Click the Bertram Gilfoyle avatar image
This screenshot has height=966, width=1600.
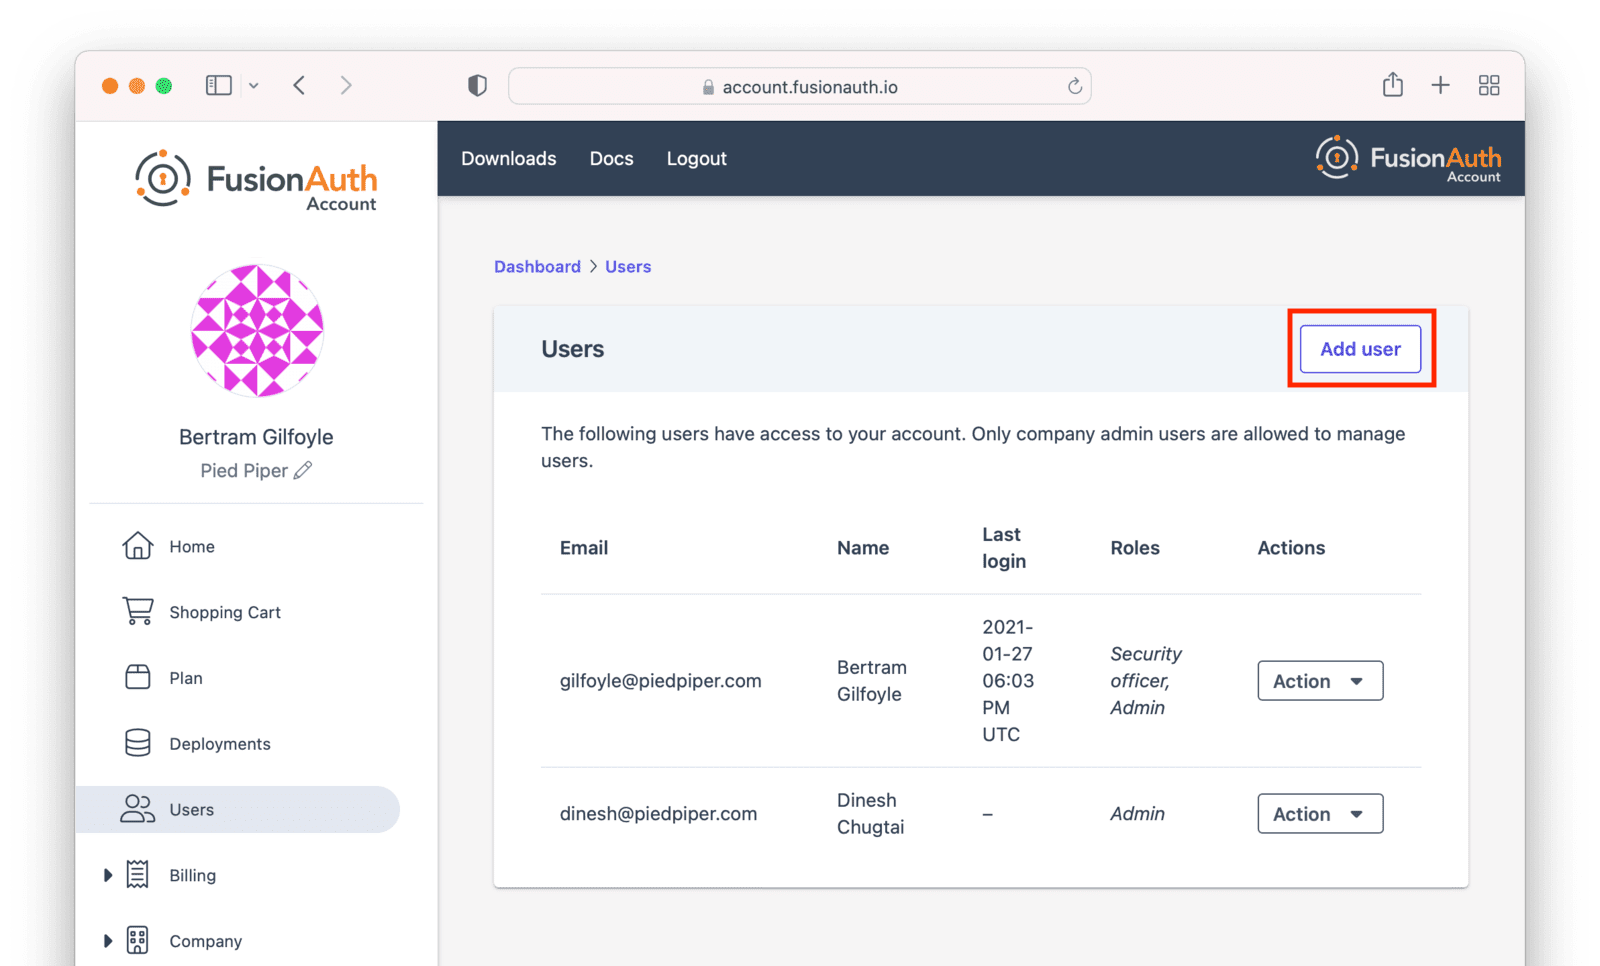pyautogui.click(x=257, y=330)
